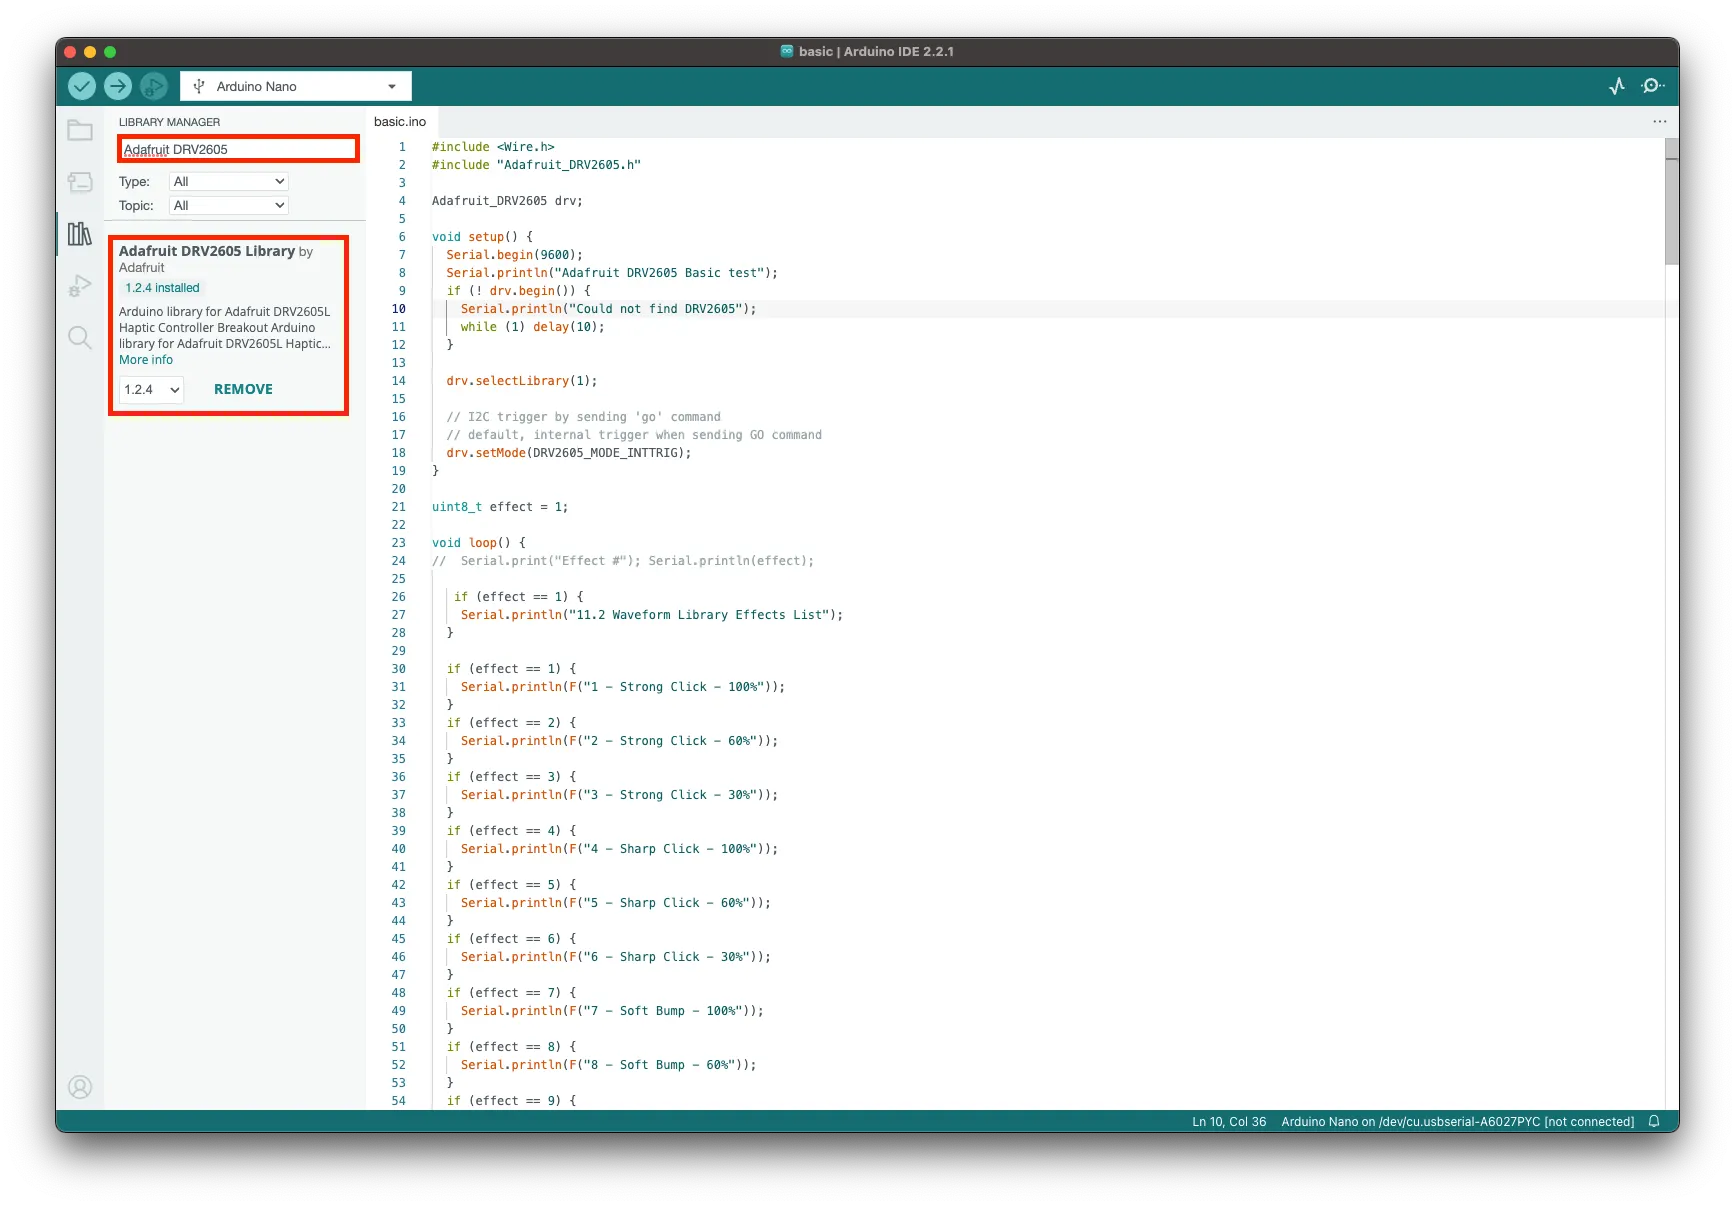Open the Sketchbook folder sidebar icon
Viewport: 1735px width, 1206px height.
pyautogui.click(x=80, y=131)
